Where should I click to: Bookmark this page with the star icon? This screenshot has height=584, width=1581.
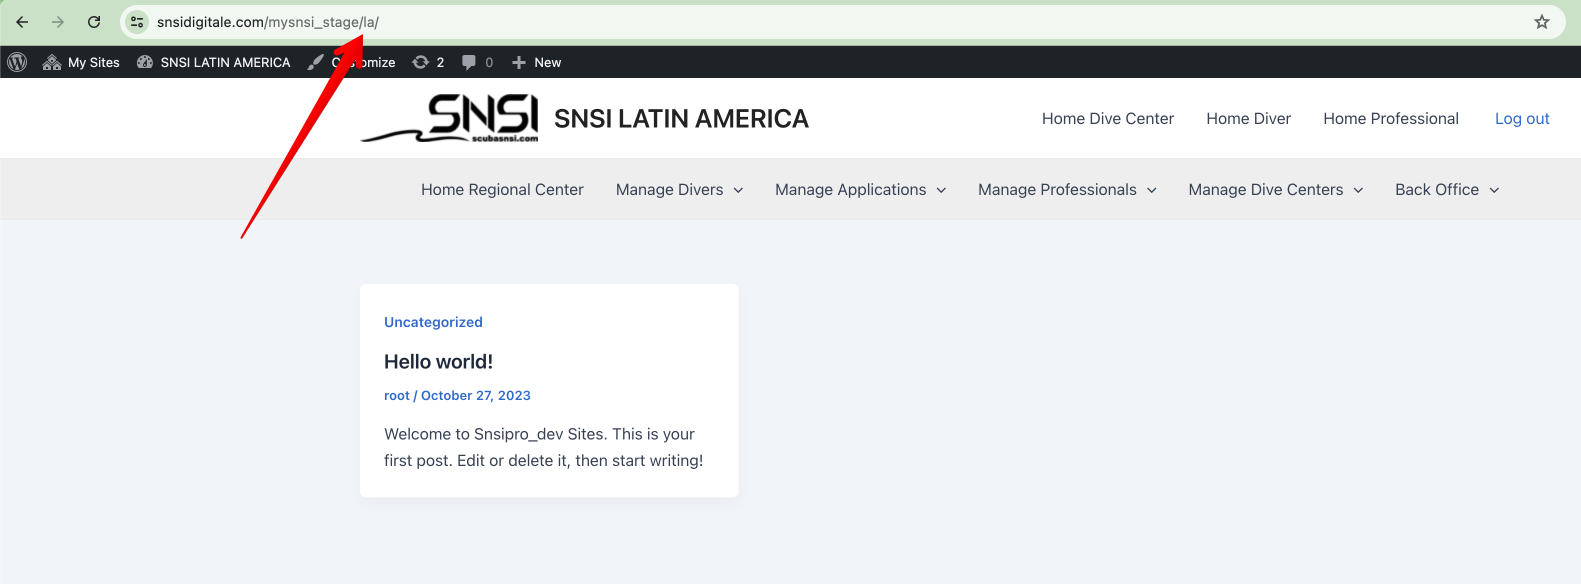click(x=1542, y=22)
